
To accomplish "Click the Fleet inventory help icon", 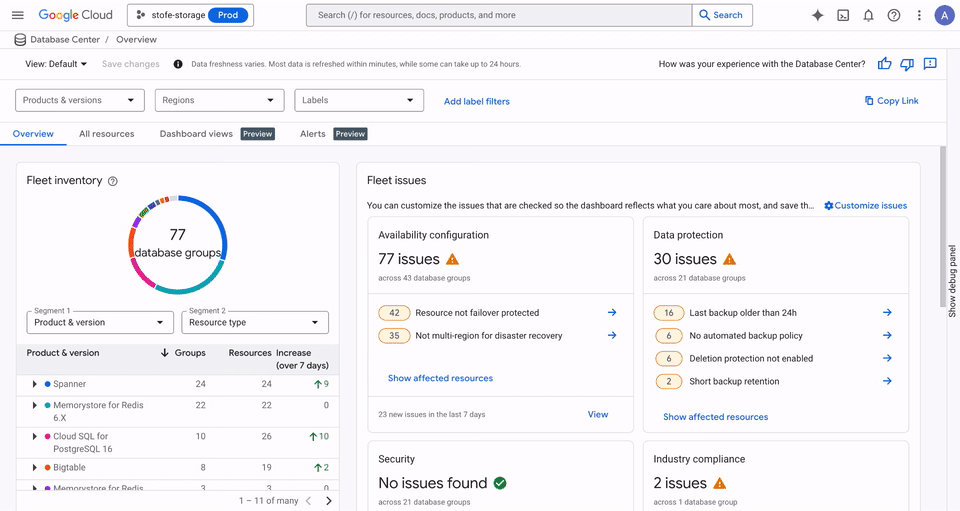I will pos(113,181).
